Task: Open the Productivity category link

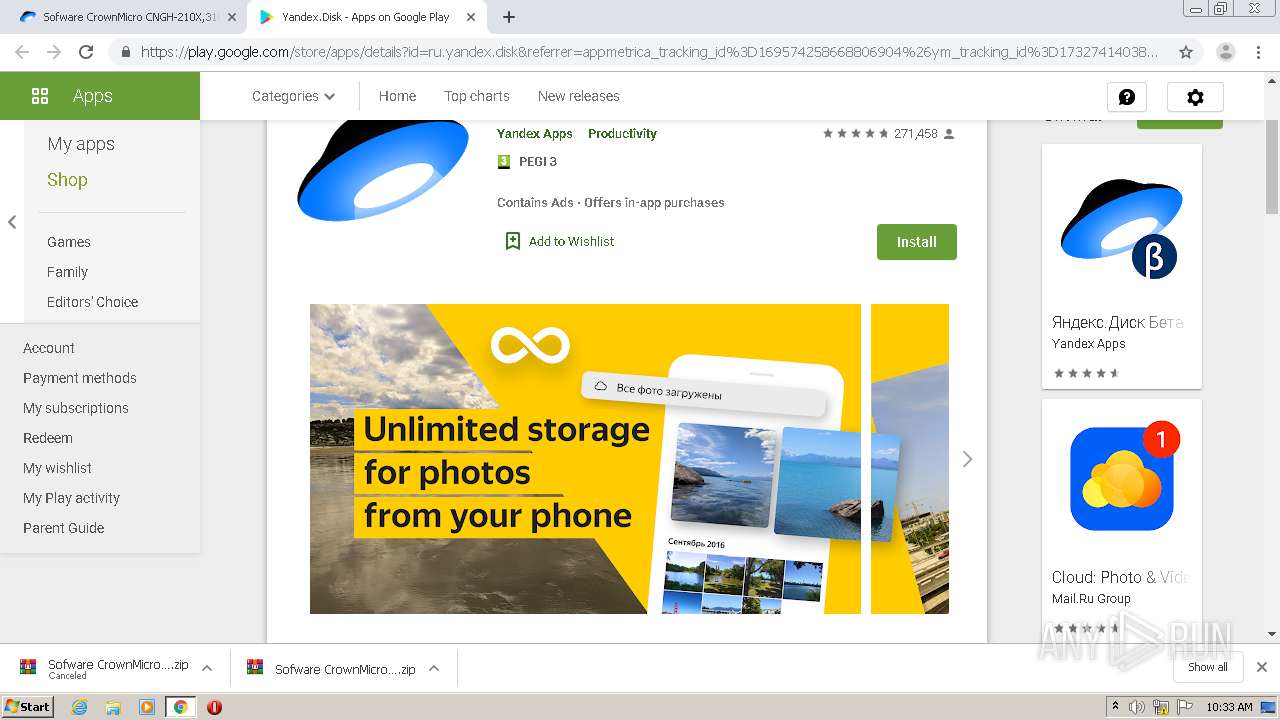Action: 622,134
